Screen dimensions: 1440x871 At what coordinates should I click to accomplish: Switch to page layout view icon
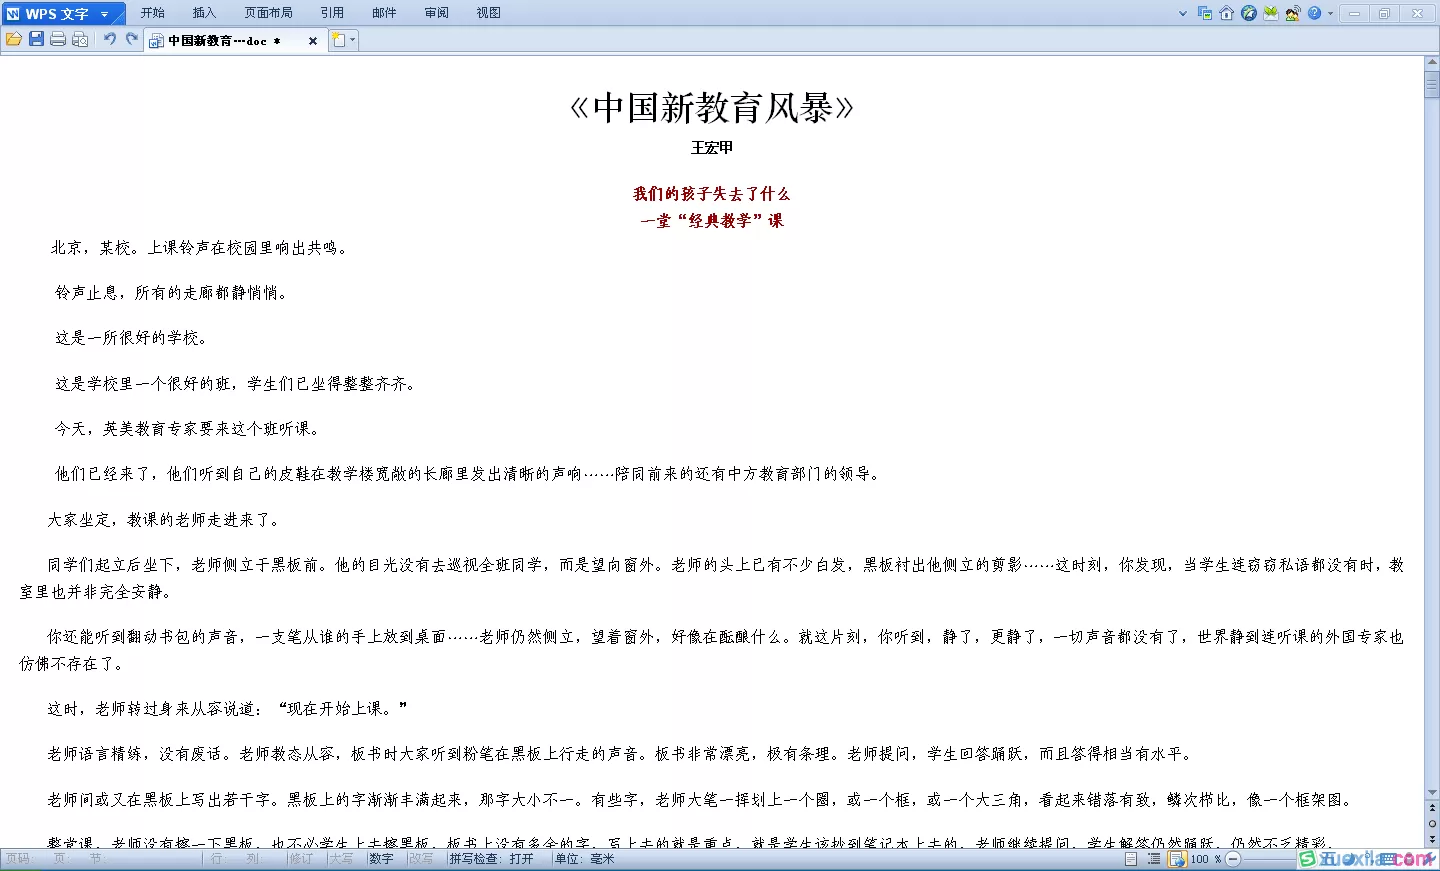1131,859
